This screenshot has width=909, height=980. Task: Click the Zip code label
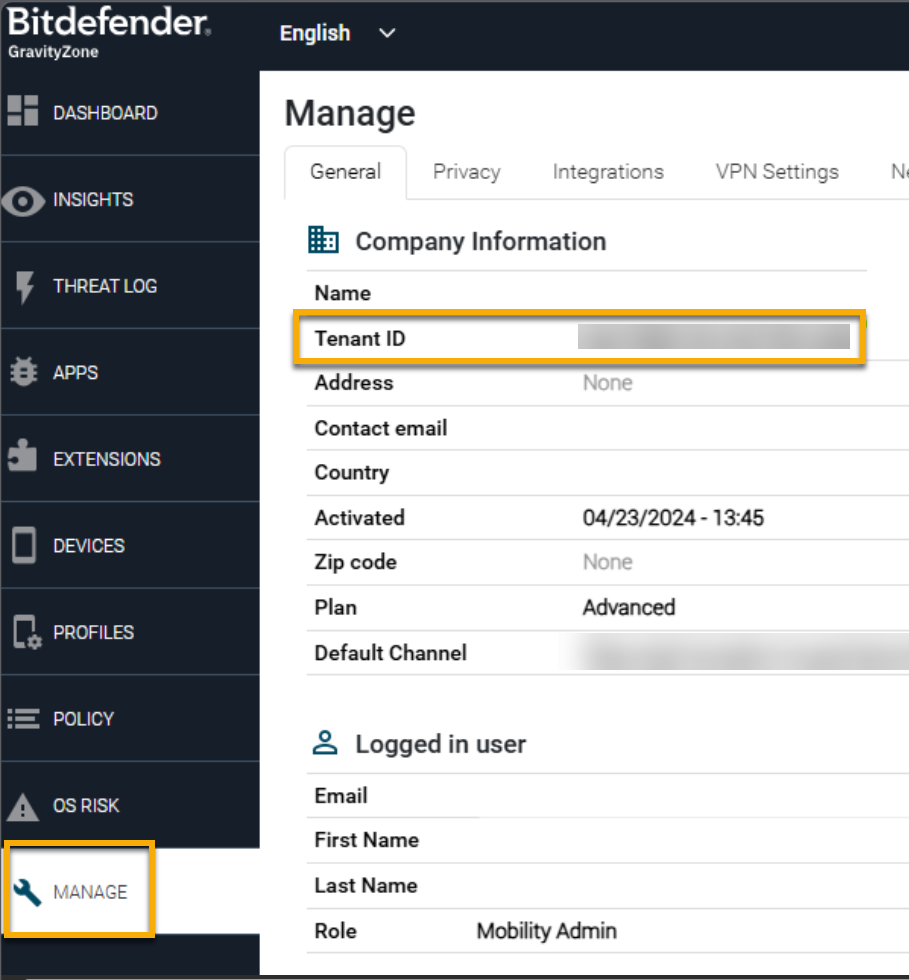pyautogui.click(x=355, y=562)
